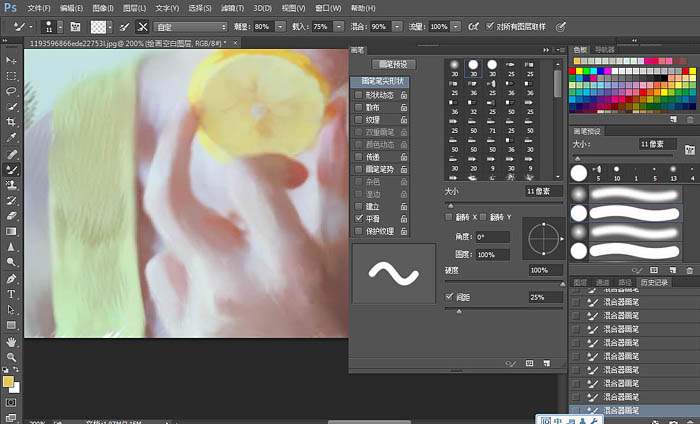700x424 pixels.
Task: Toggle the 平滑 smoothing checkbox
Action: click(x=358, y=218)
